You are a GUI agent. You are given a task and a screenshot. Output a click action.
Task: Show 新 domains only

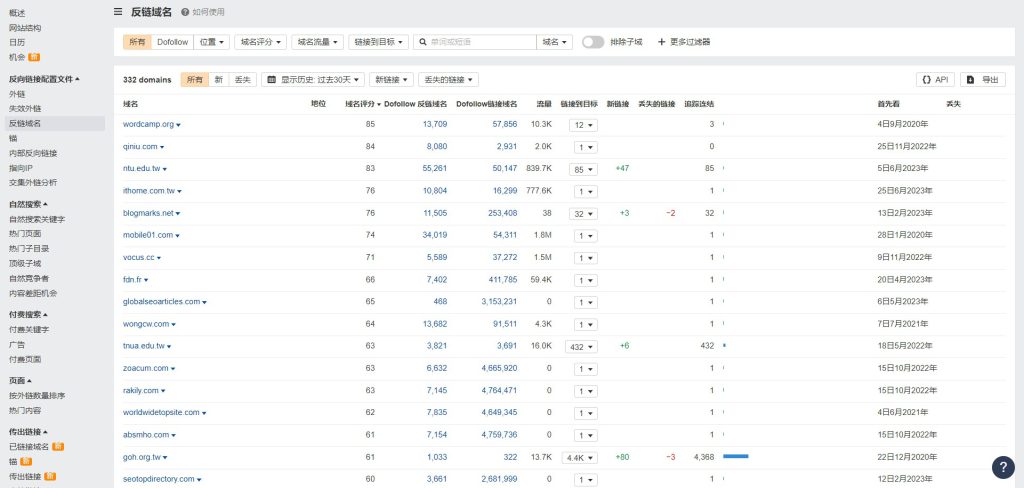tap(219, 80)
